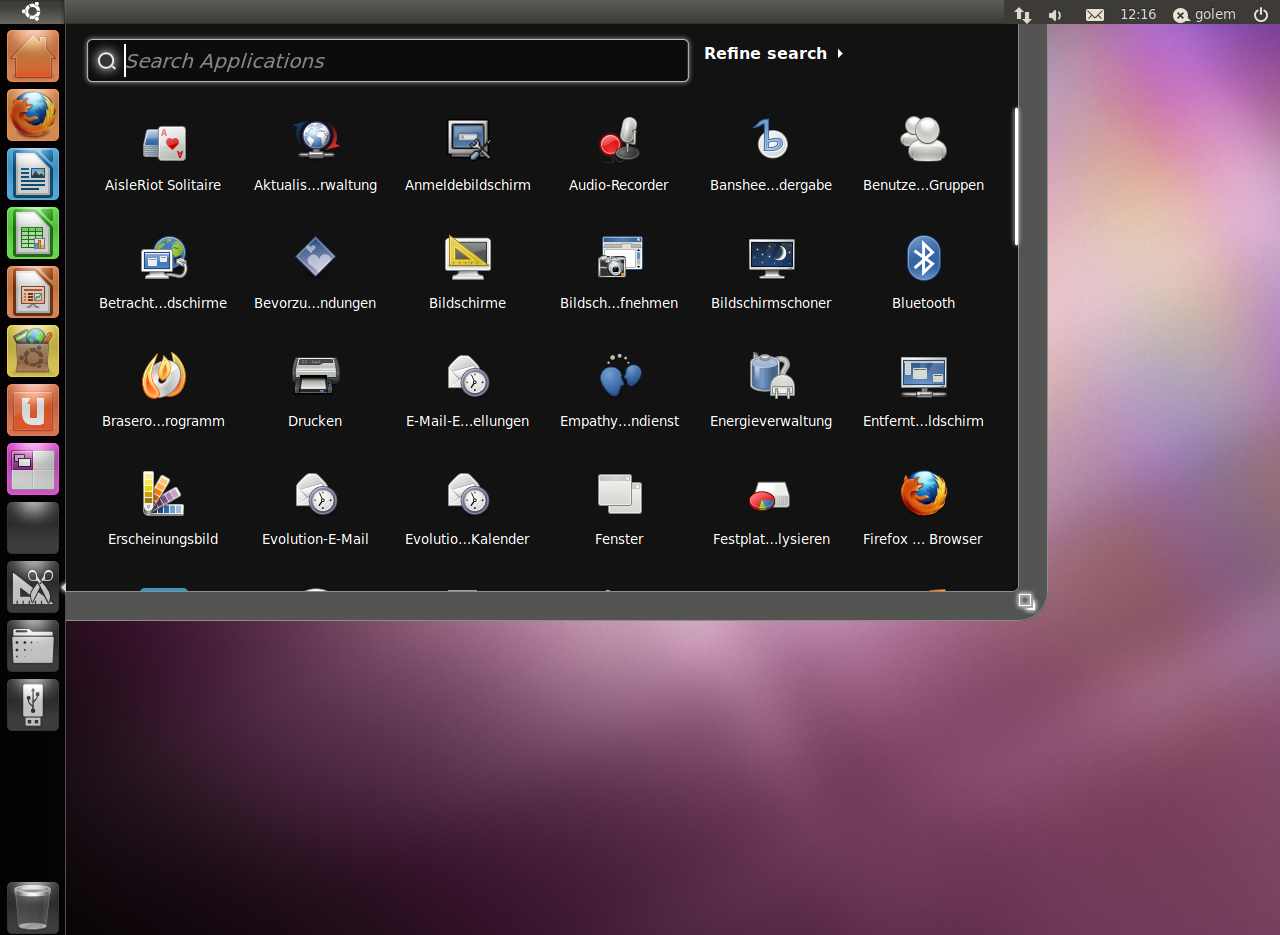This screenshot has width=1280, height=935.
Task: Toggle dash size with the restore icon
Action: [x=1026, y=601]
